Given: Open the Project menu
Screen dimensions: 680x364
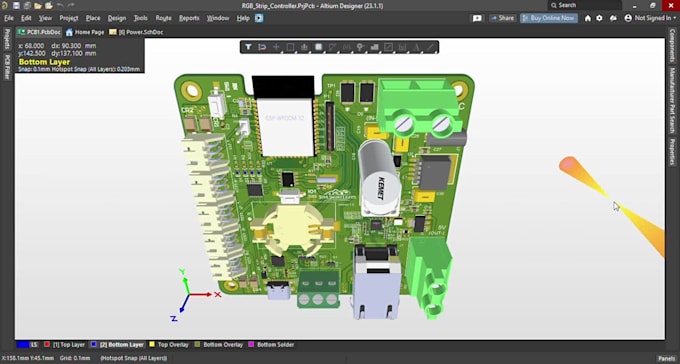Looking at the screenshot, I should [69, 18].
